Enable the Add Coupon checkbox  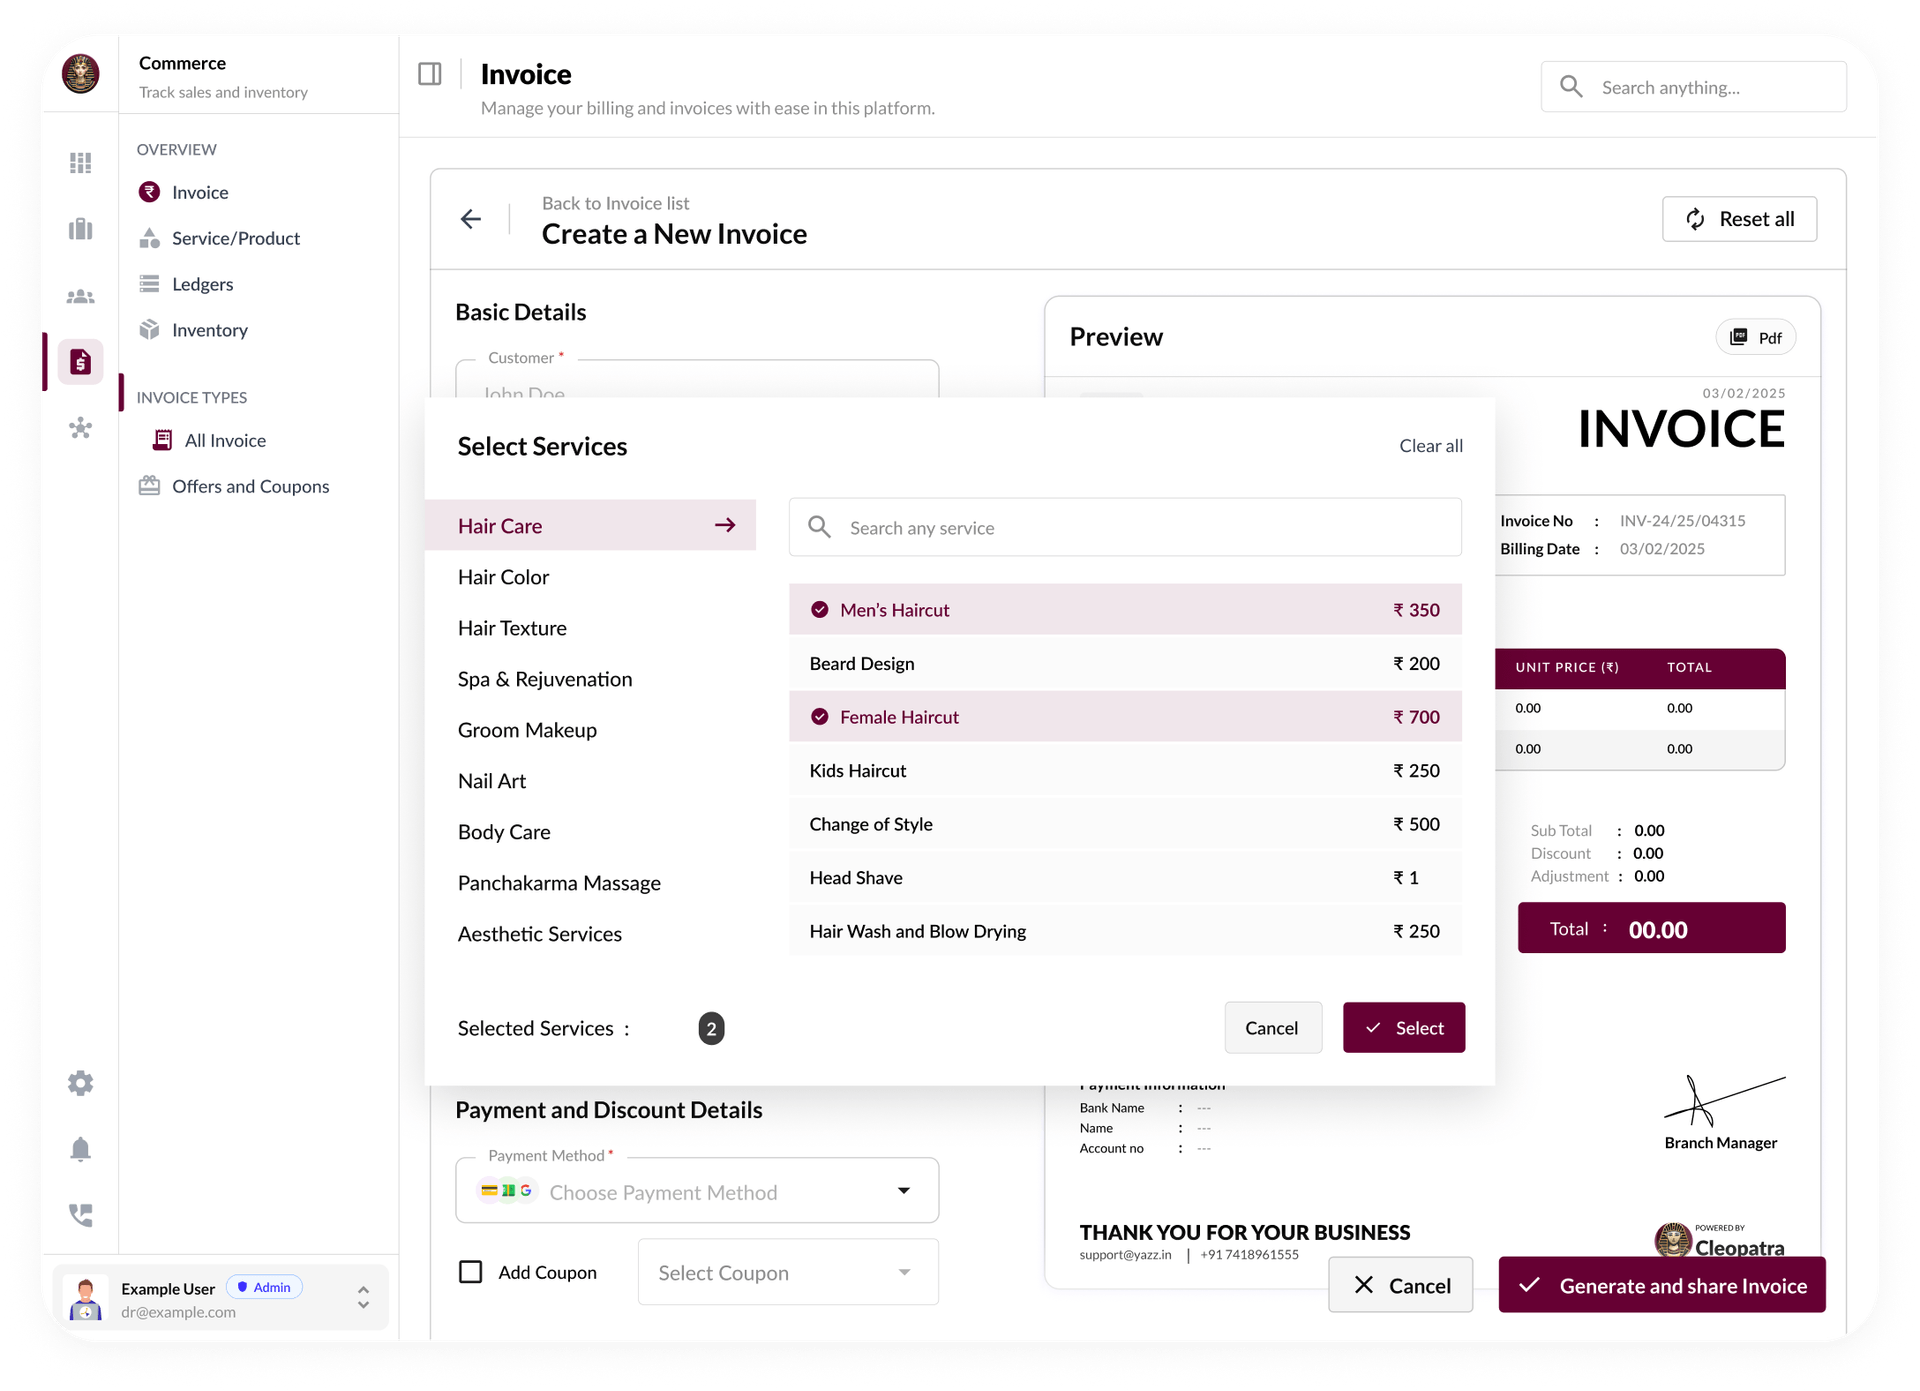pyautogui.click(x=470, y=1271)
